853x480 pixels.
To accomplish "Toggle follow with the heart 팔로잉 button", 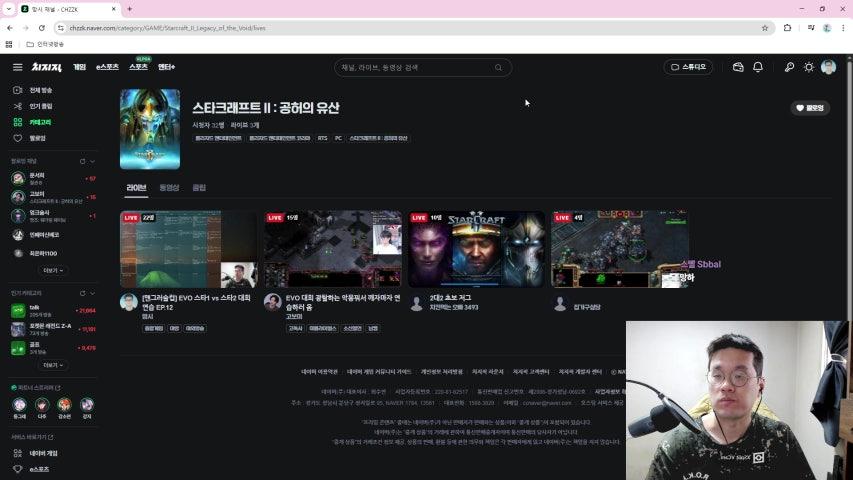I will [x=810, y=108].
